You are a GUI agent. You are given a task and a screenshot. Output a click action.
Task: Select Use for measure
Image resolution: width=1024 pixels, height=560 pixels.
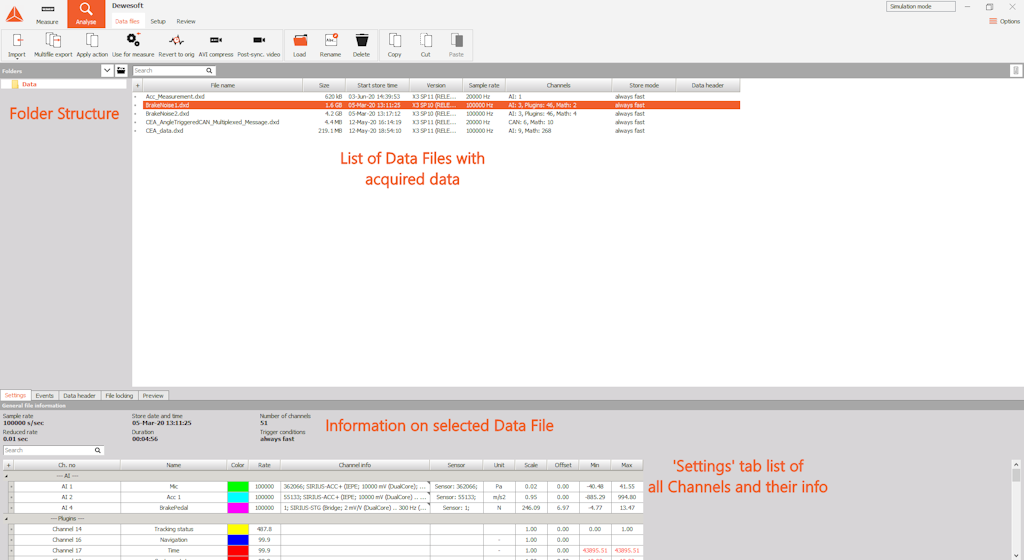[x=133, y=45]
